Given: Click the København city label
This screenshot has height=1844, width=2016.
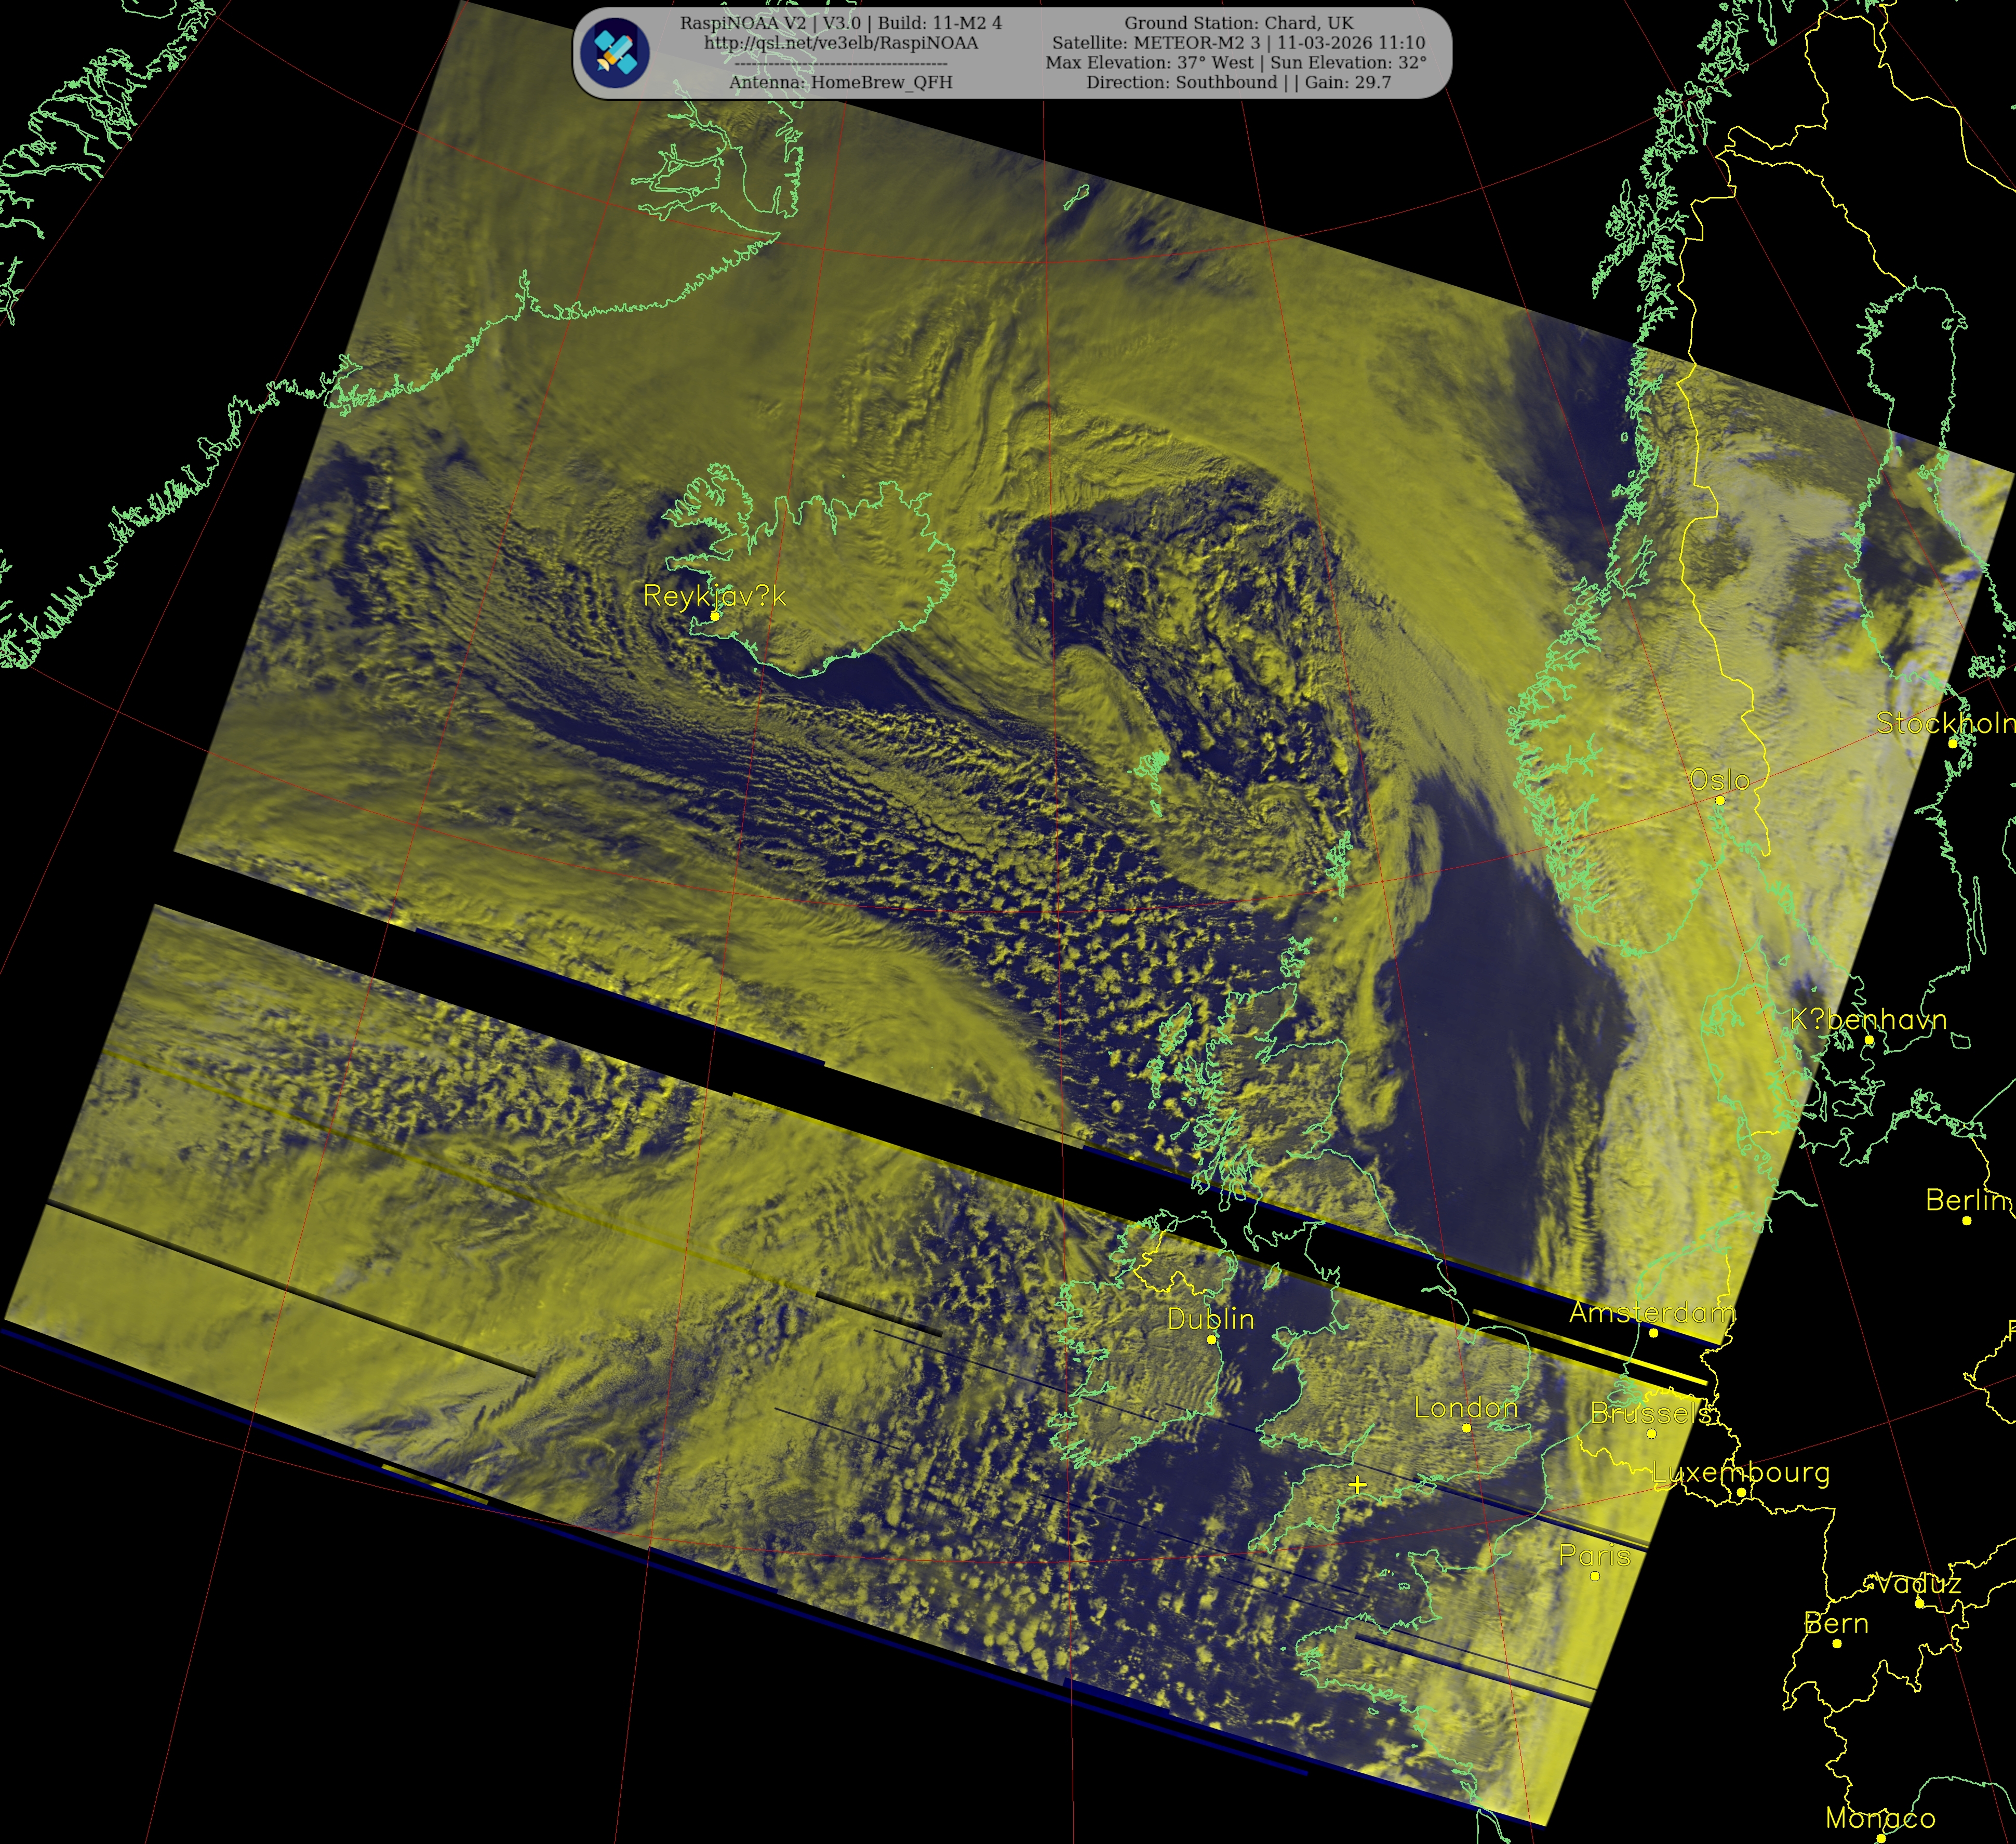Looking at the screenshot, I should click(1868, 1020).
